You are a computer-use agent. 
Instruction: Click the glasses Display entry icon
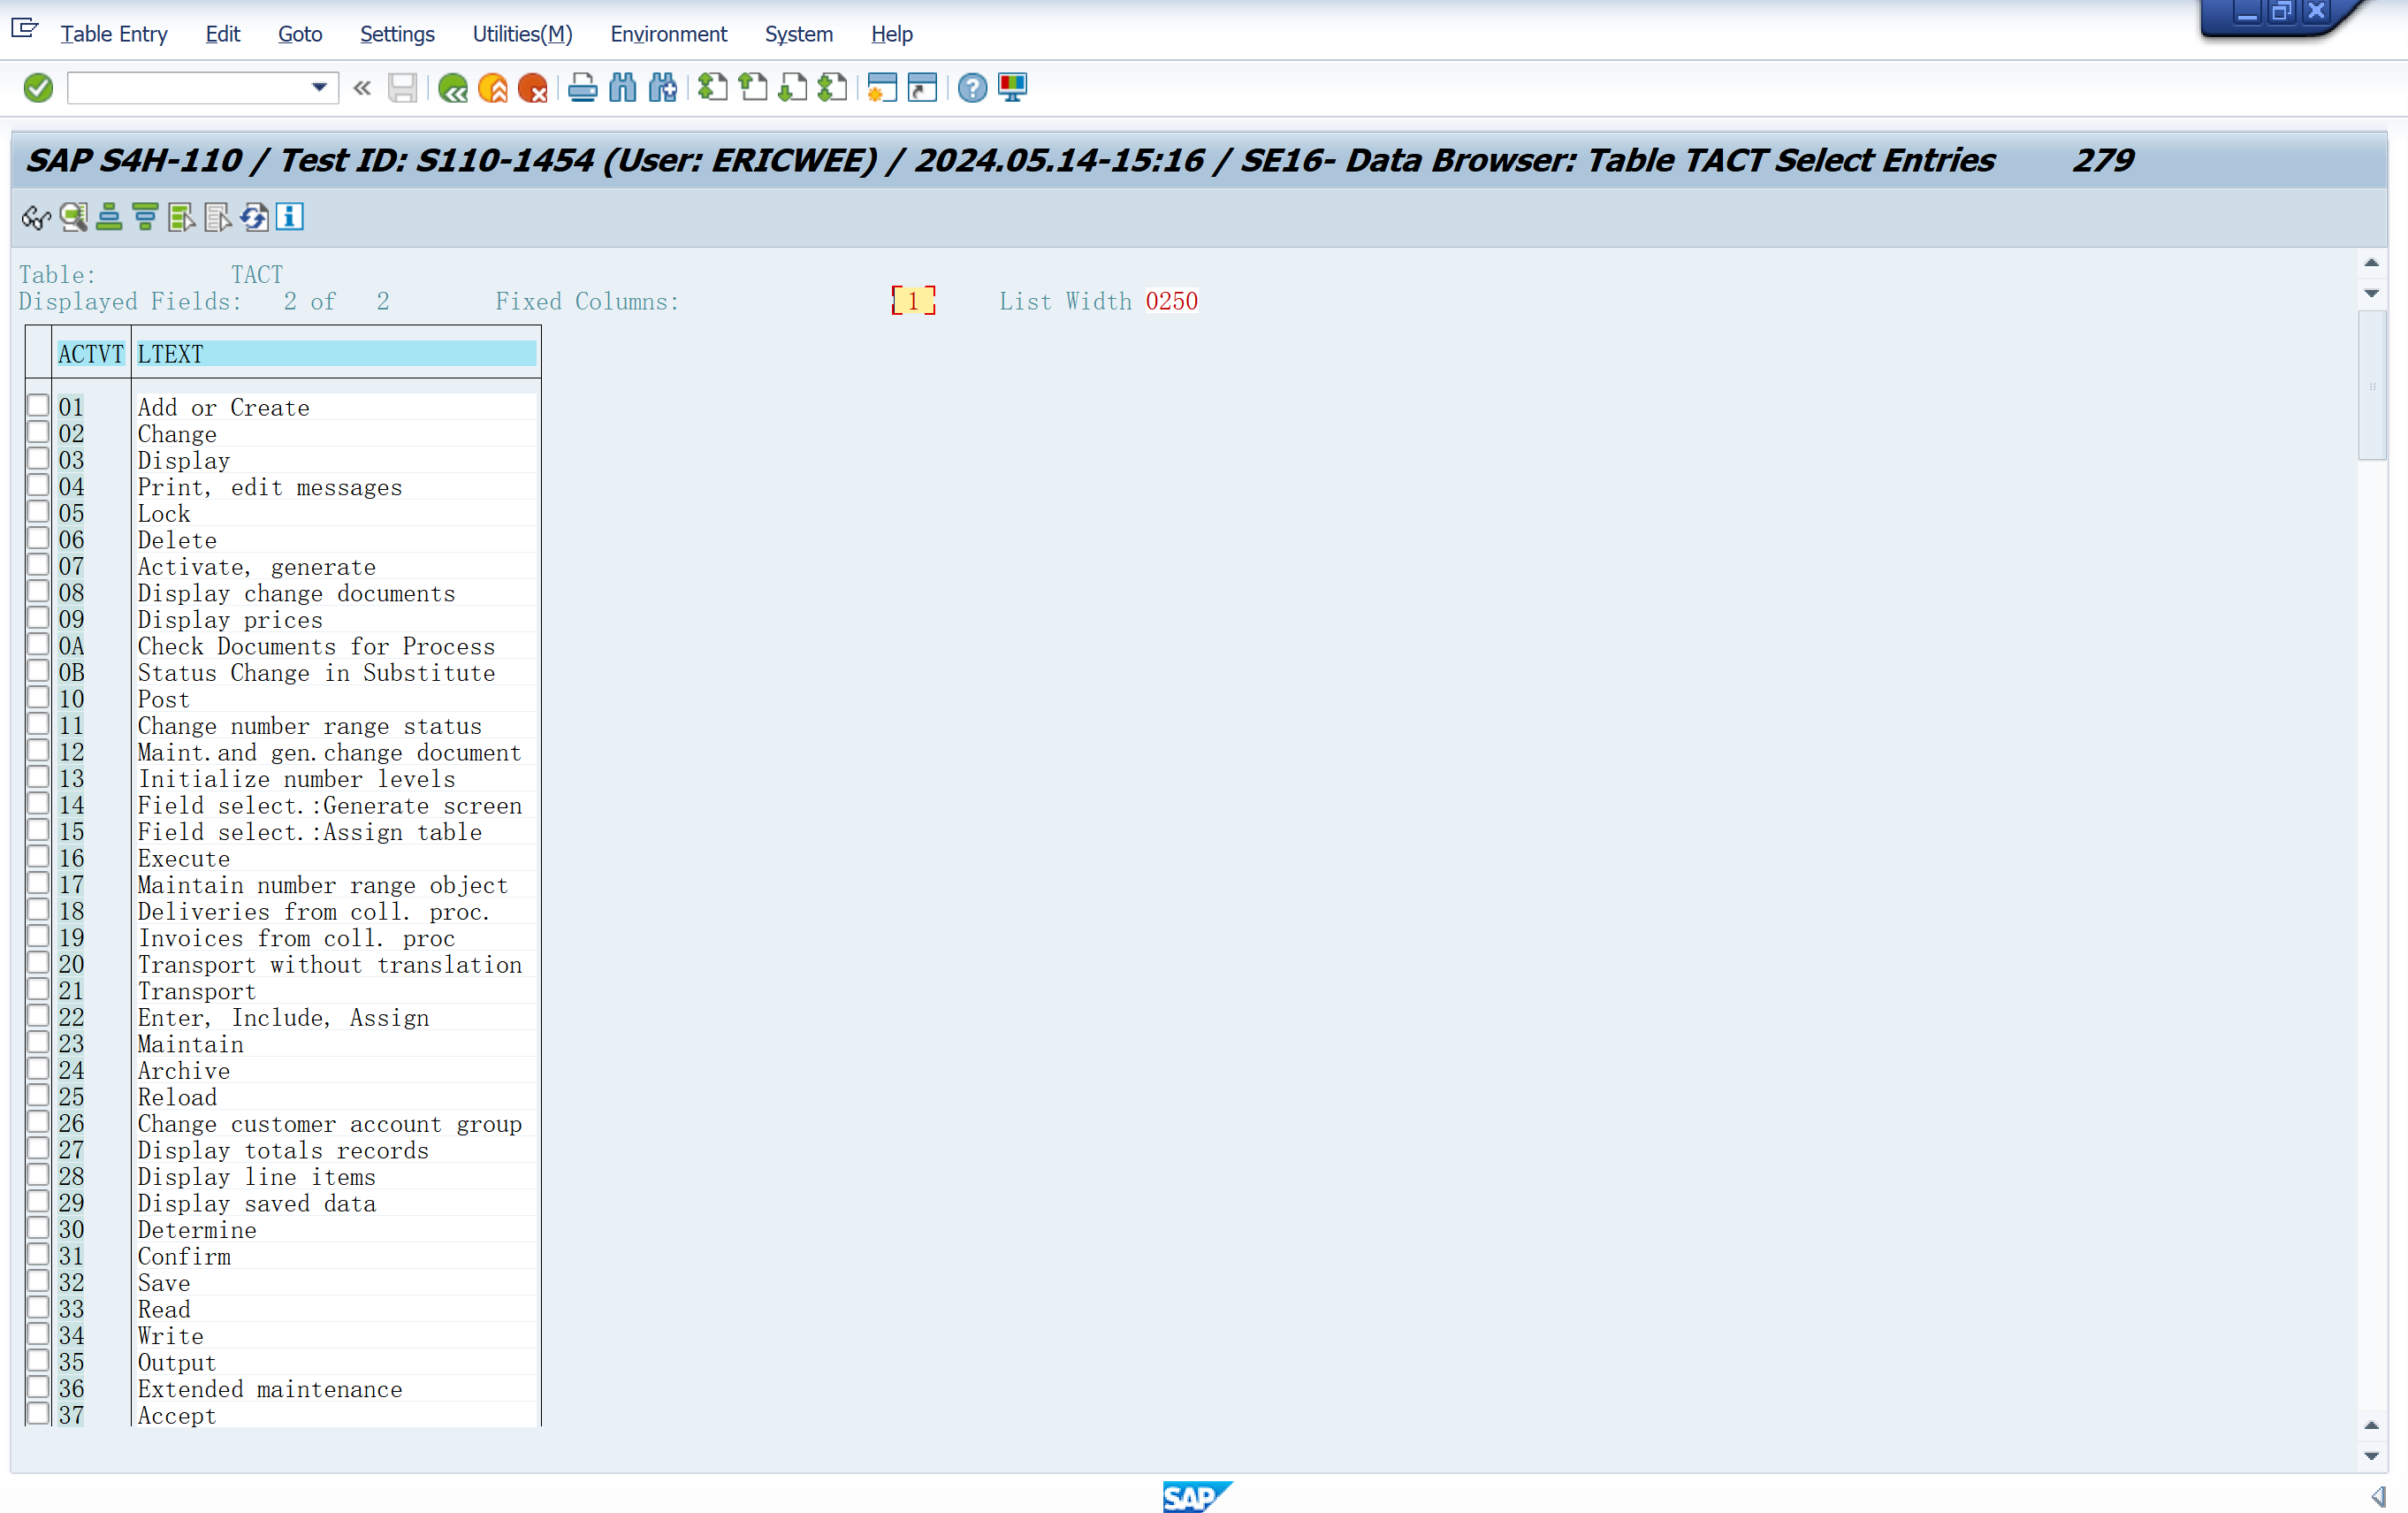click(36, 217)
